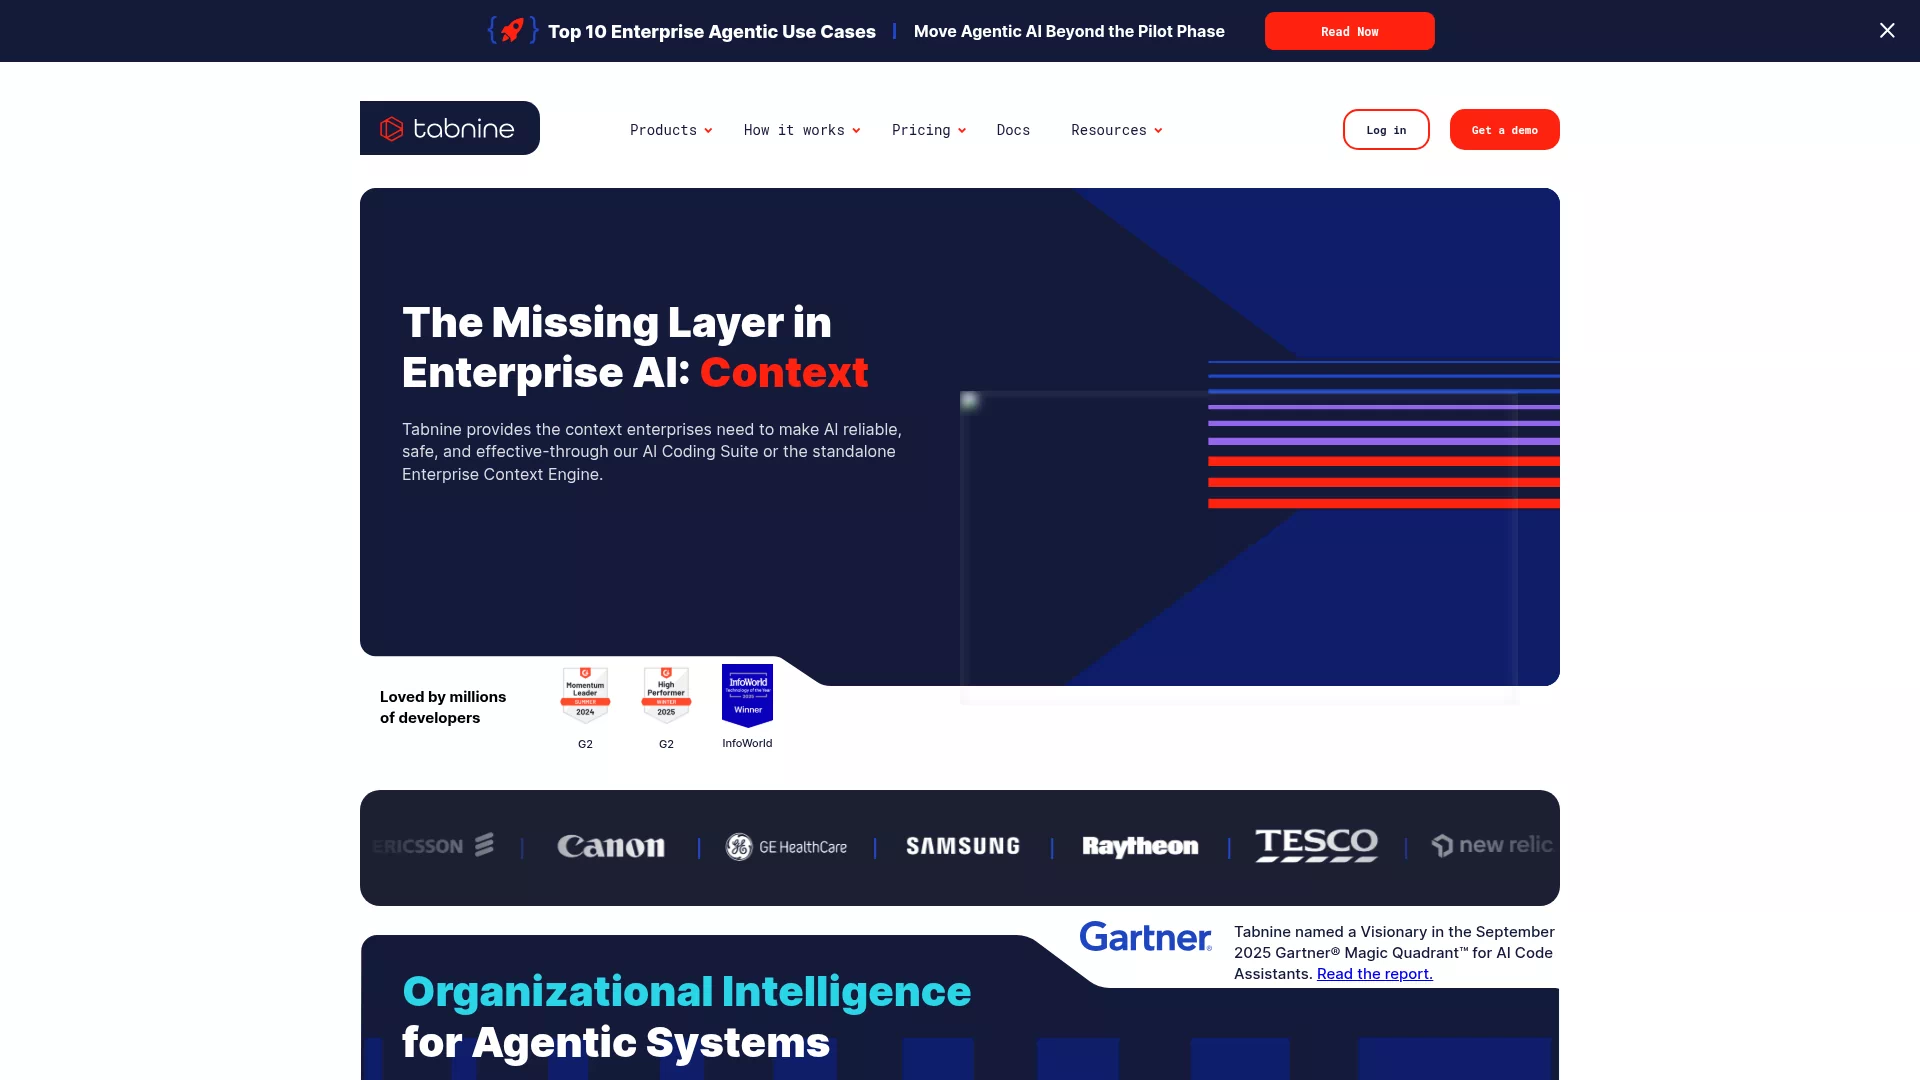
Task: Click the rocket icon in announcement banner
Action: (x=513, y=31)
